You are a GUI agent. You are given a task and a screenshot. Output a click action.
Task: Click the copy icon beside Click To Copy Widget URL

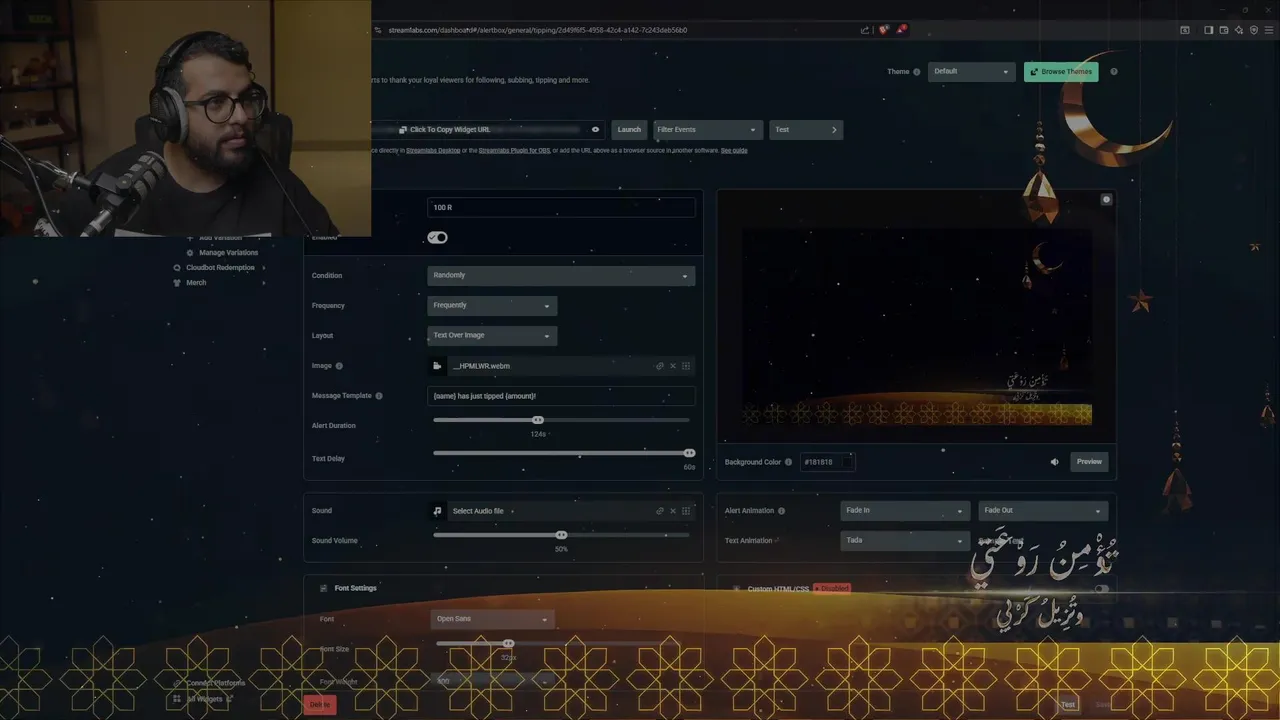[402, 130]
